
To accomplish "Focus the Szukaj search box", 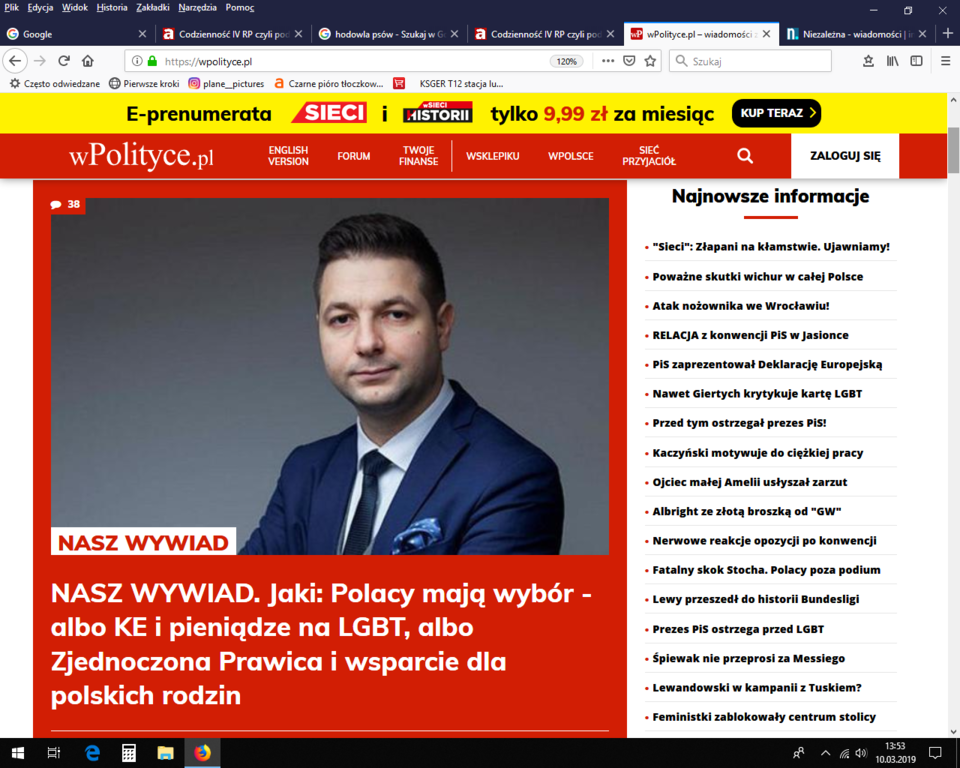I will pyautogui.click(x=750, y=61).
